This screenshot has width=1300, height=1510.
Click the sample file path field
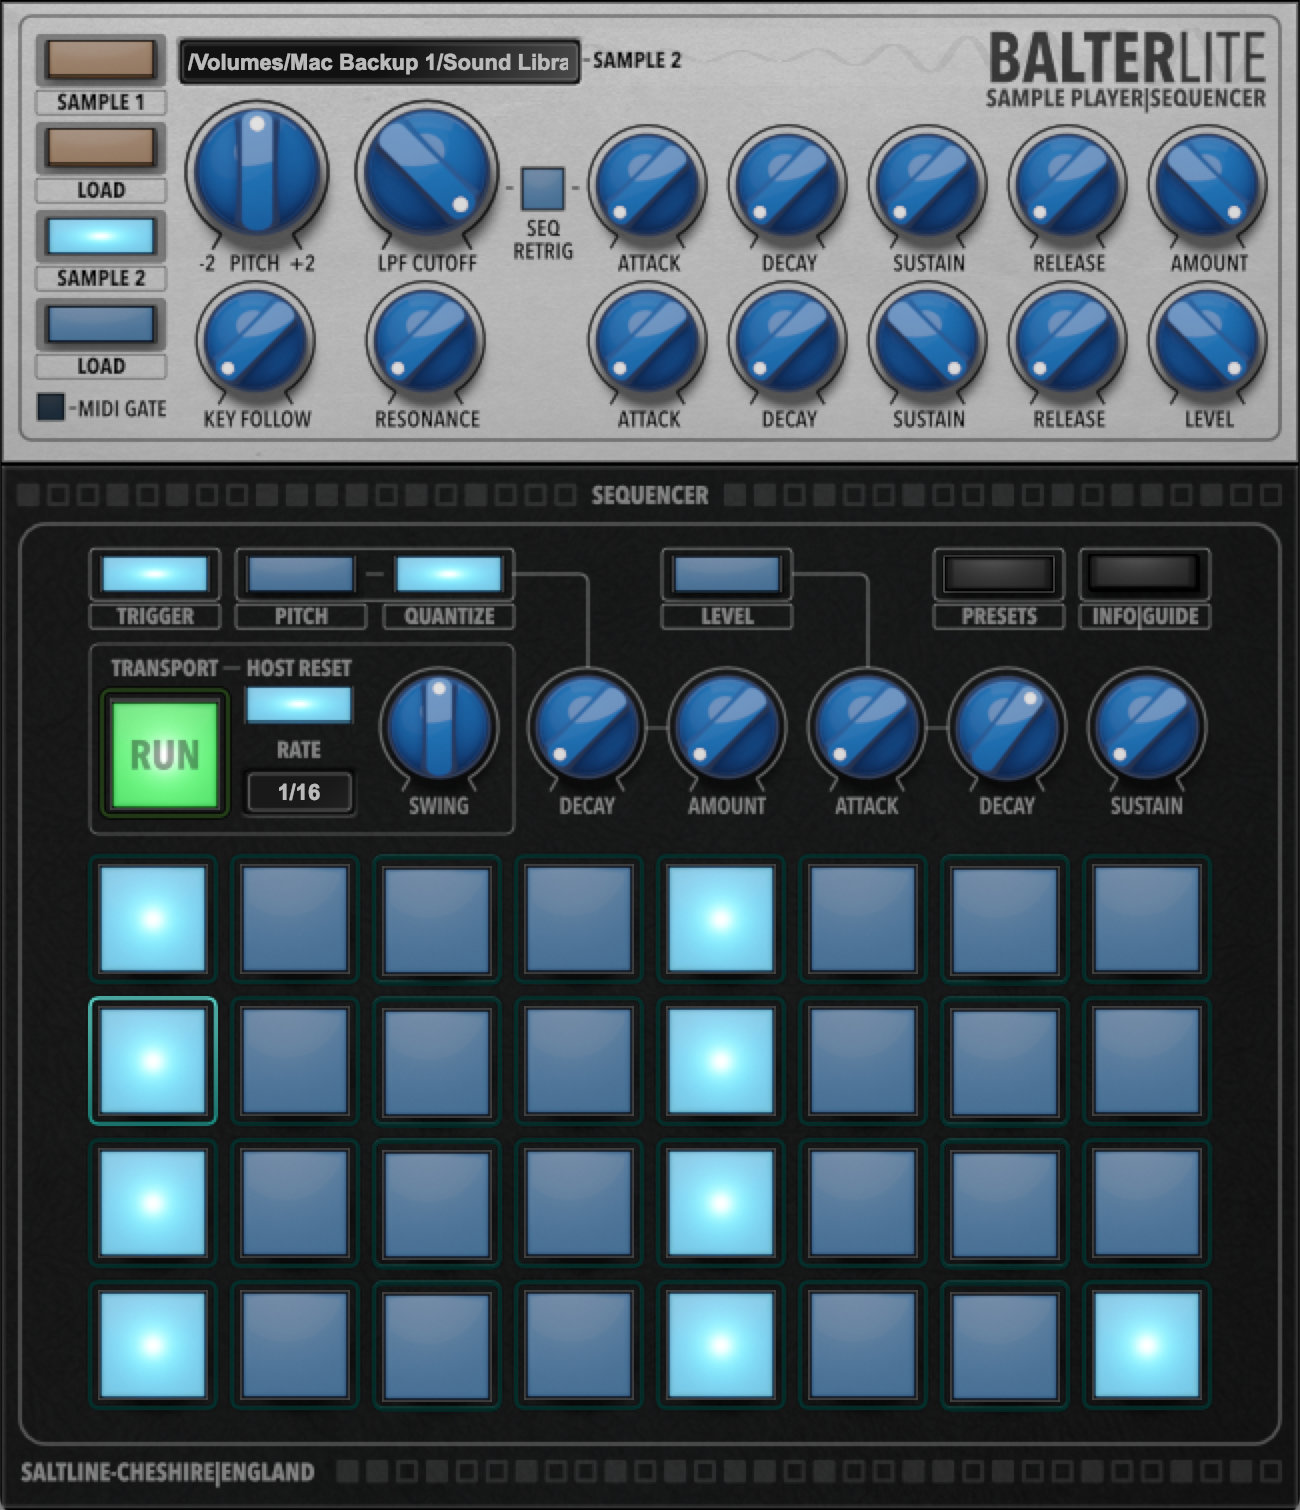[379, 62]
